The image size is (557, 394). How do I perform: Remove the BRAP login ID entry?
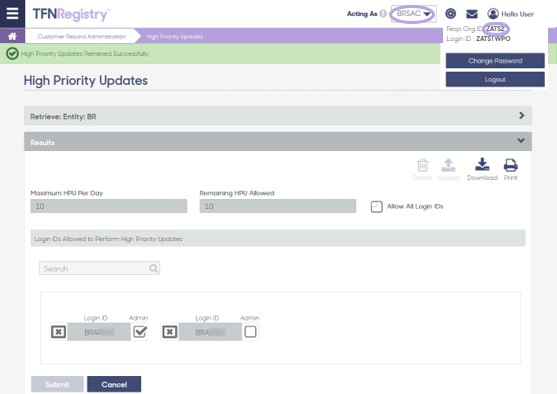[x=58, y=332]
